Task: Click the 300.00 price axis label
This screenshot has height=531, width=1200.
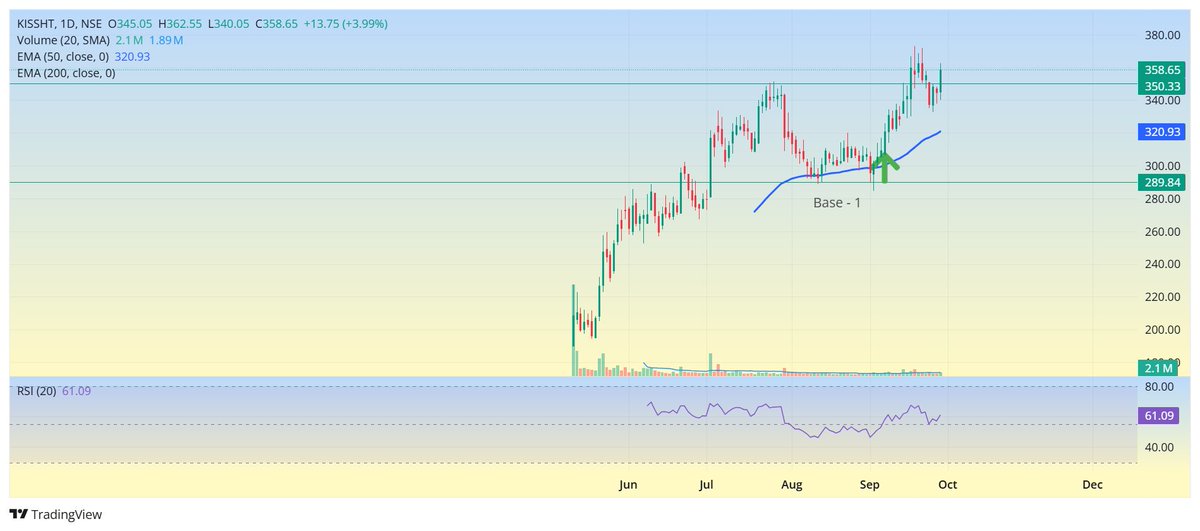Action: point(1164,166)
